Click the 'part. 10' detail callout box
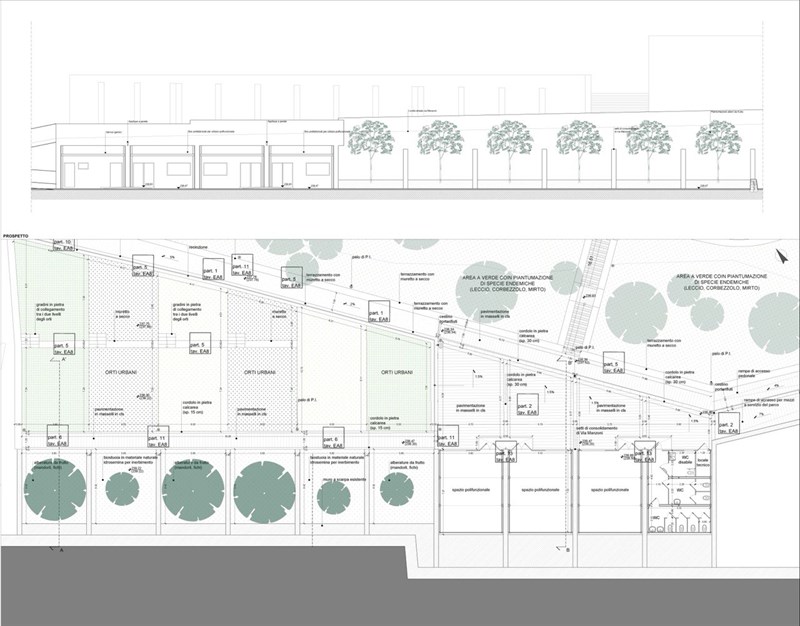 tap(65, 244)
